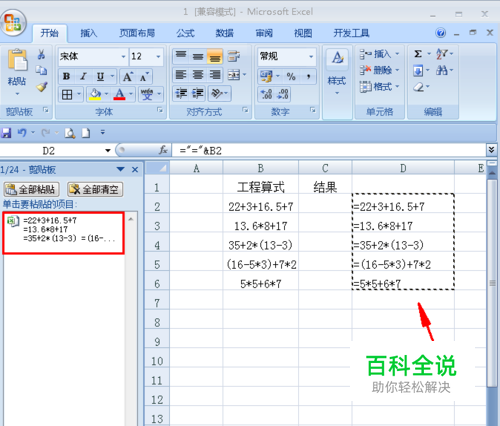Align text left
This screenshot has height=426, width=500.
coord(181,75)
